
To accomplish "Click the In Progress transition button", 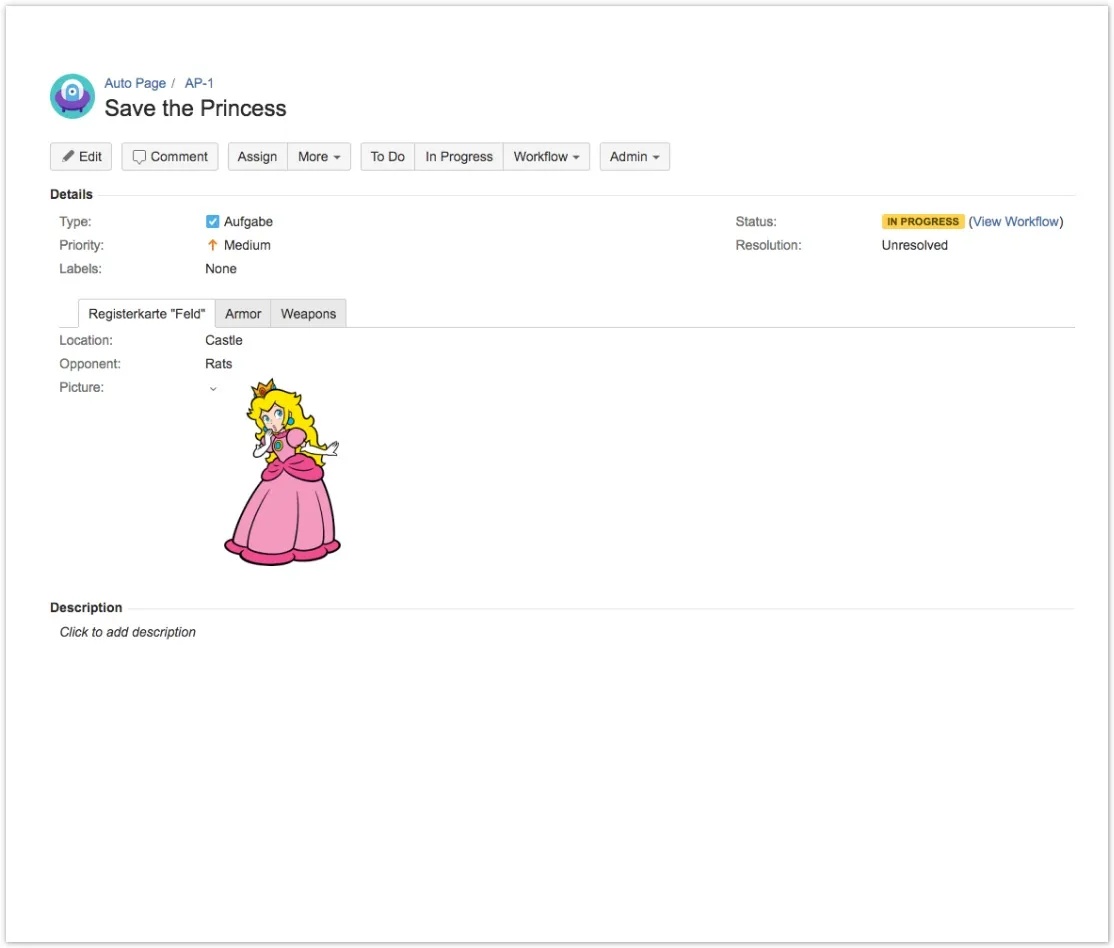I will click(459, 157).
